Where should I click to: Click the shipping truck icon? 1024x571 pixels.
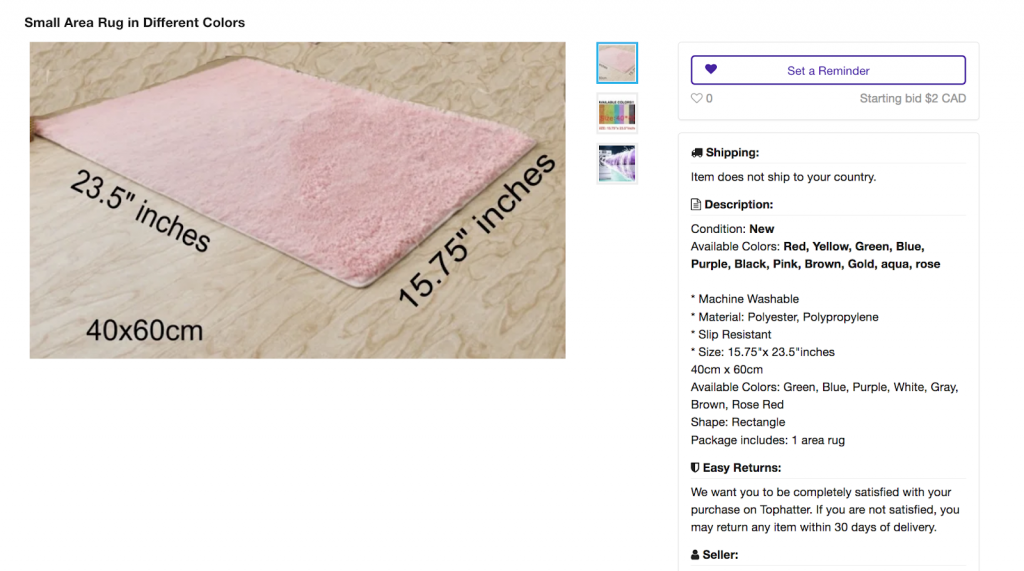tap(697, 153)
